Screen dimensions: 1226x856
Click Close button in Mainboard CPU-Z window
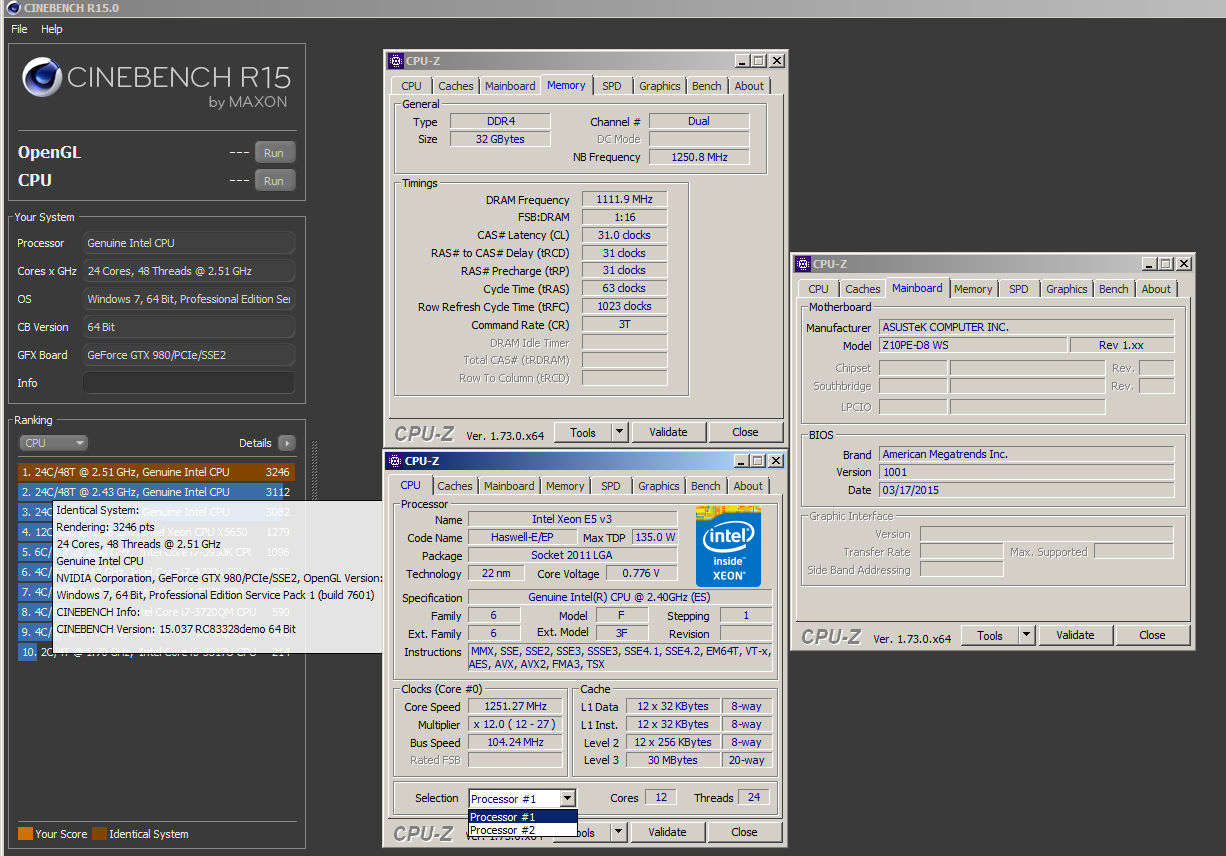pos(1152,635)
